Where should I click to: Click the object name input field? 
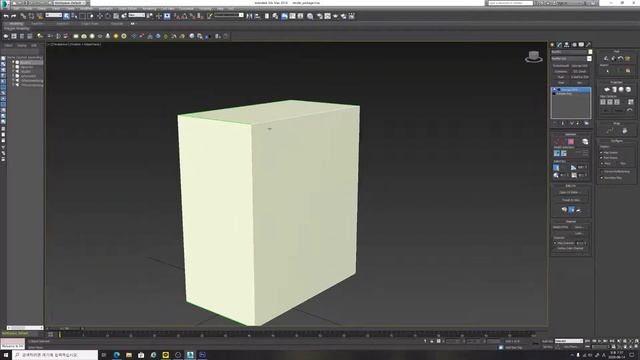569,52
